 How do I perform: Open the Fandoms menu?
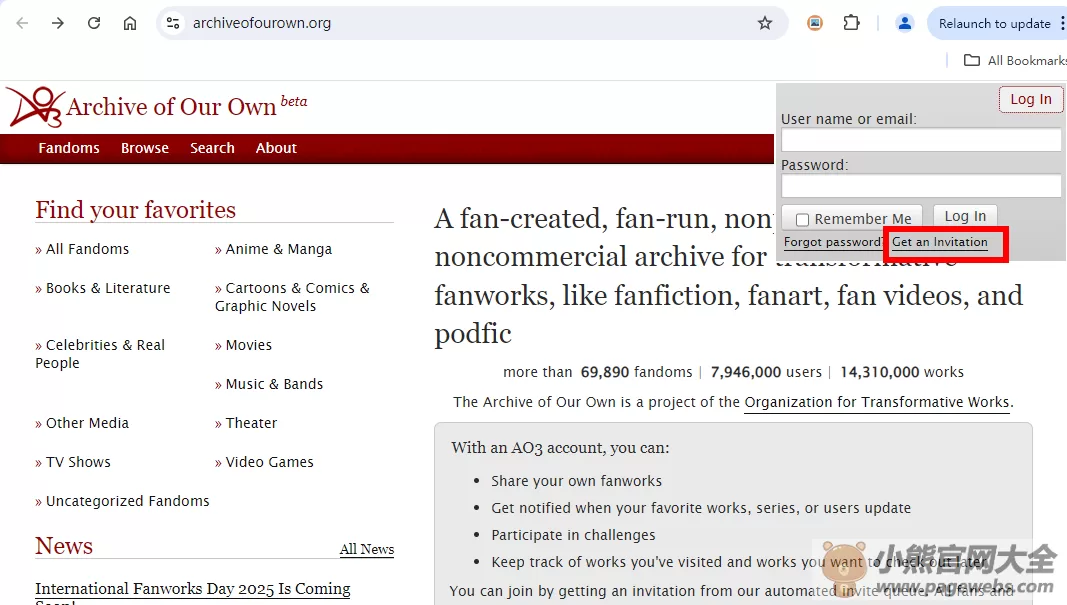click(69, 148)
